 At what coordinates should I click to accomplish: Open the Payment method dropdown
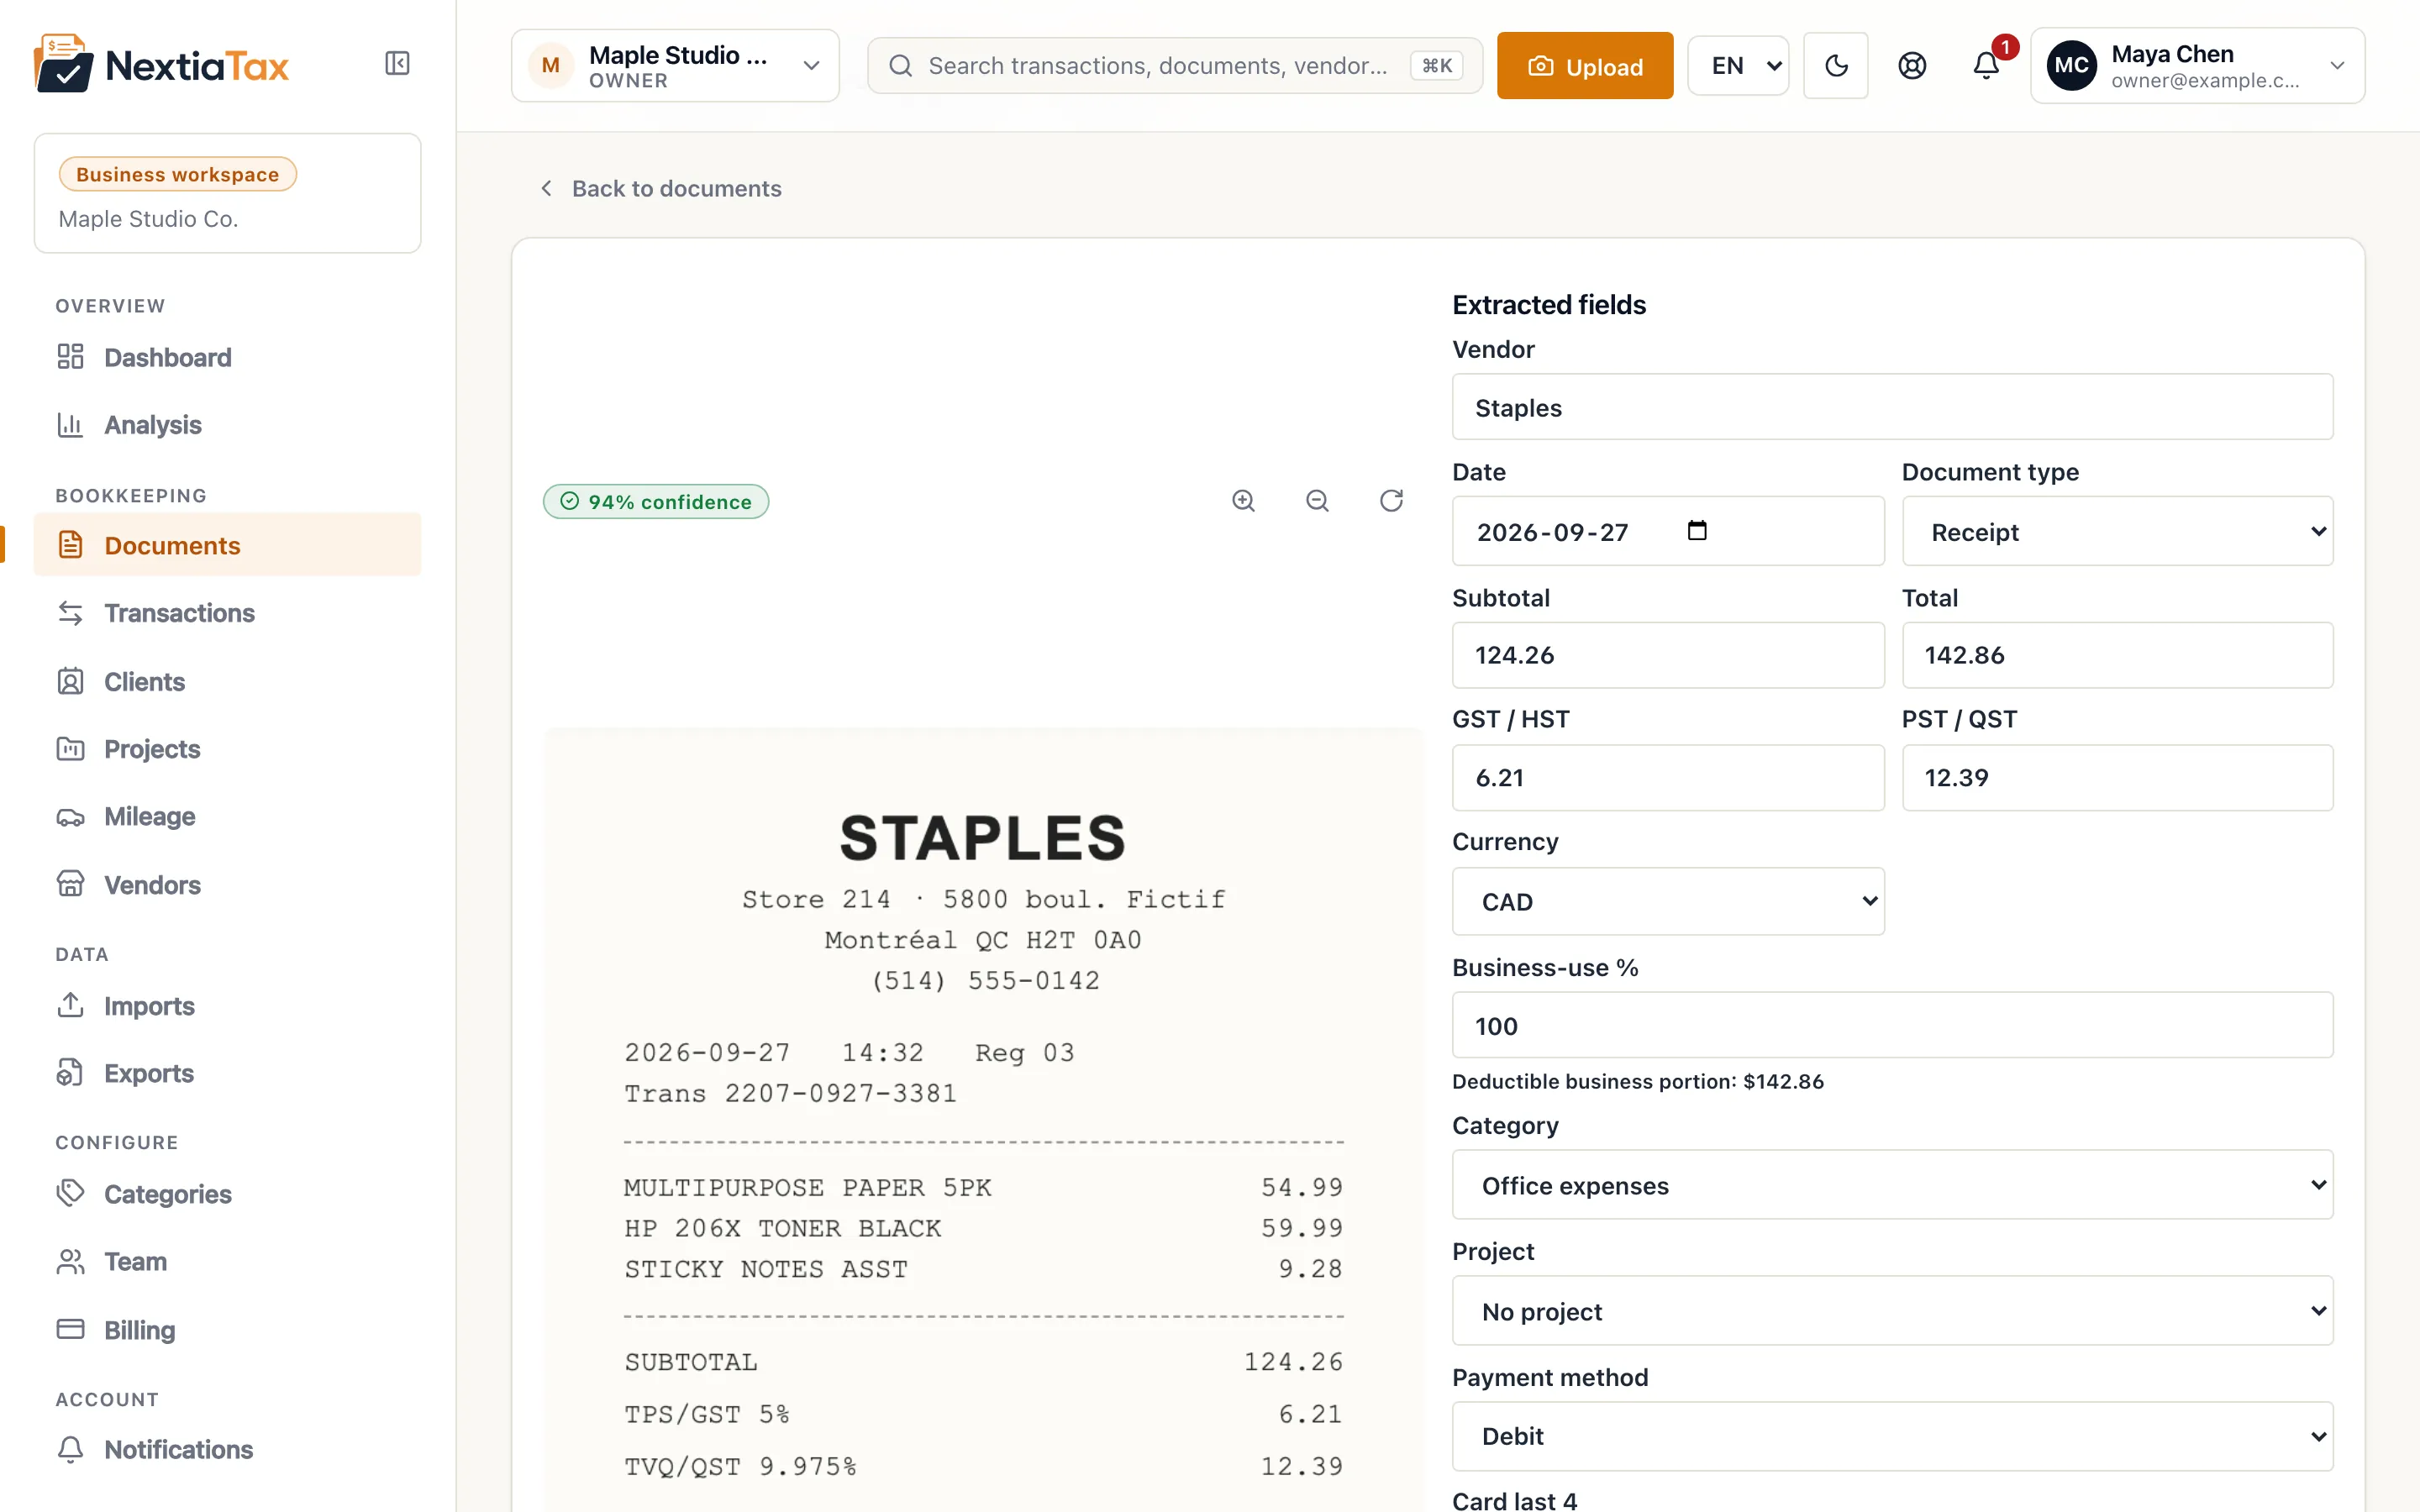point(1892,1436)
